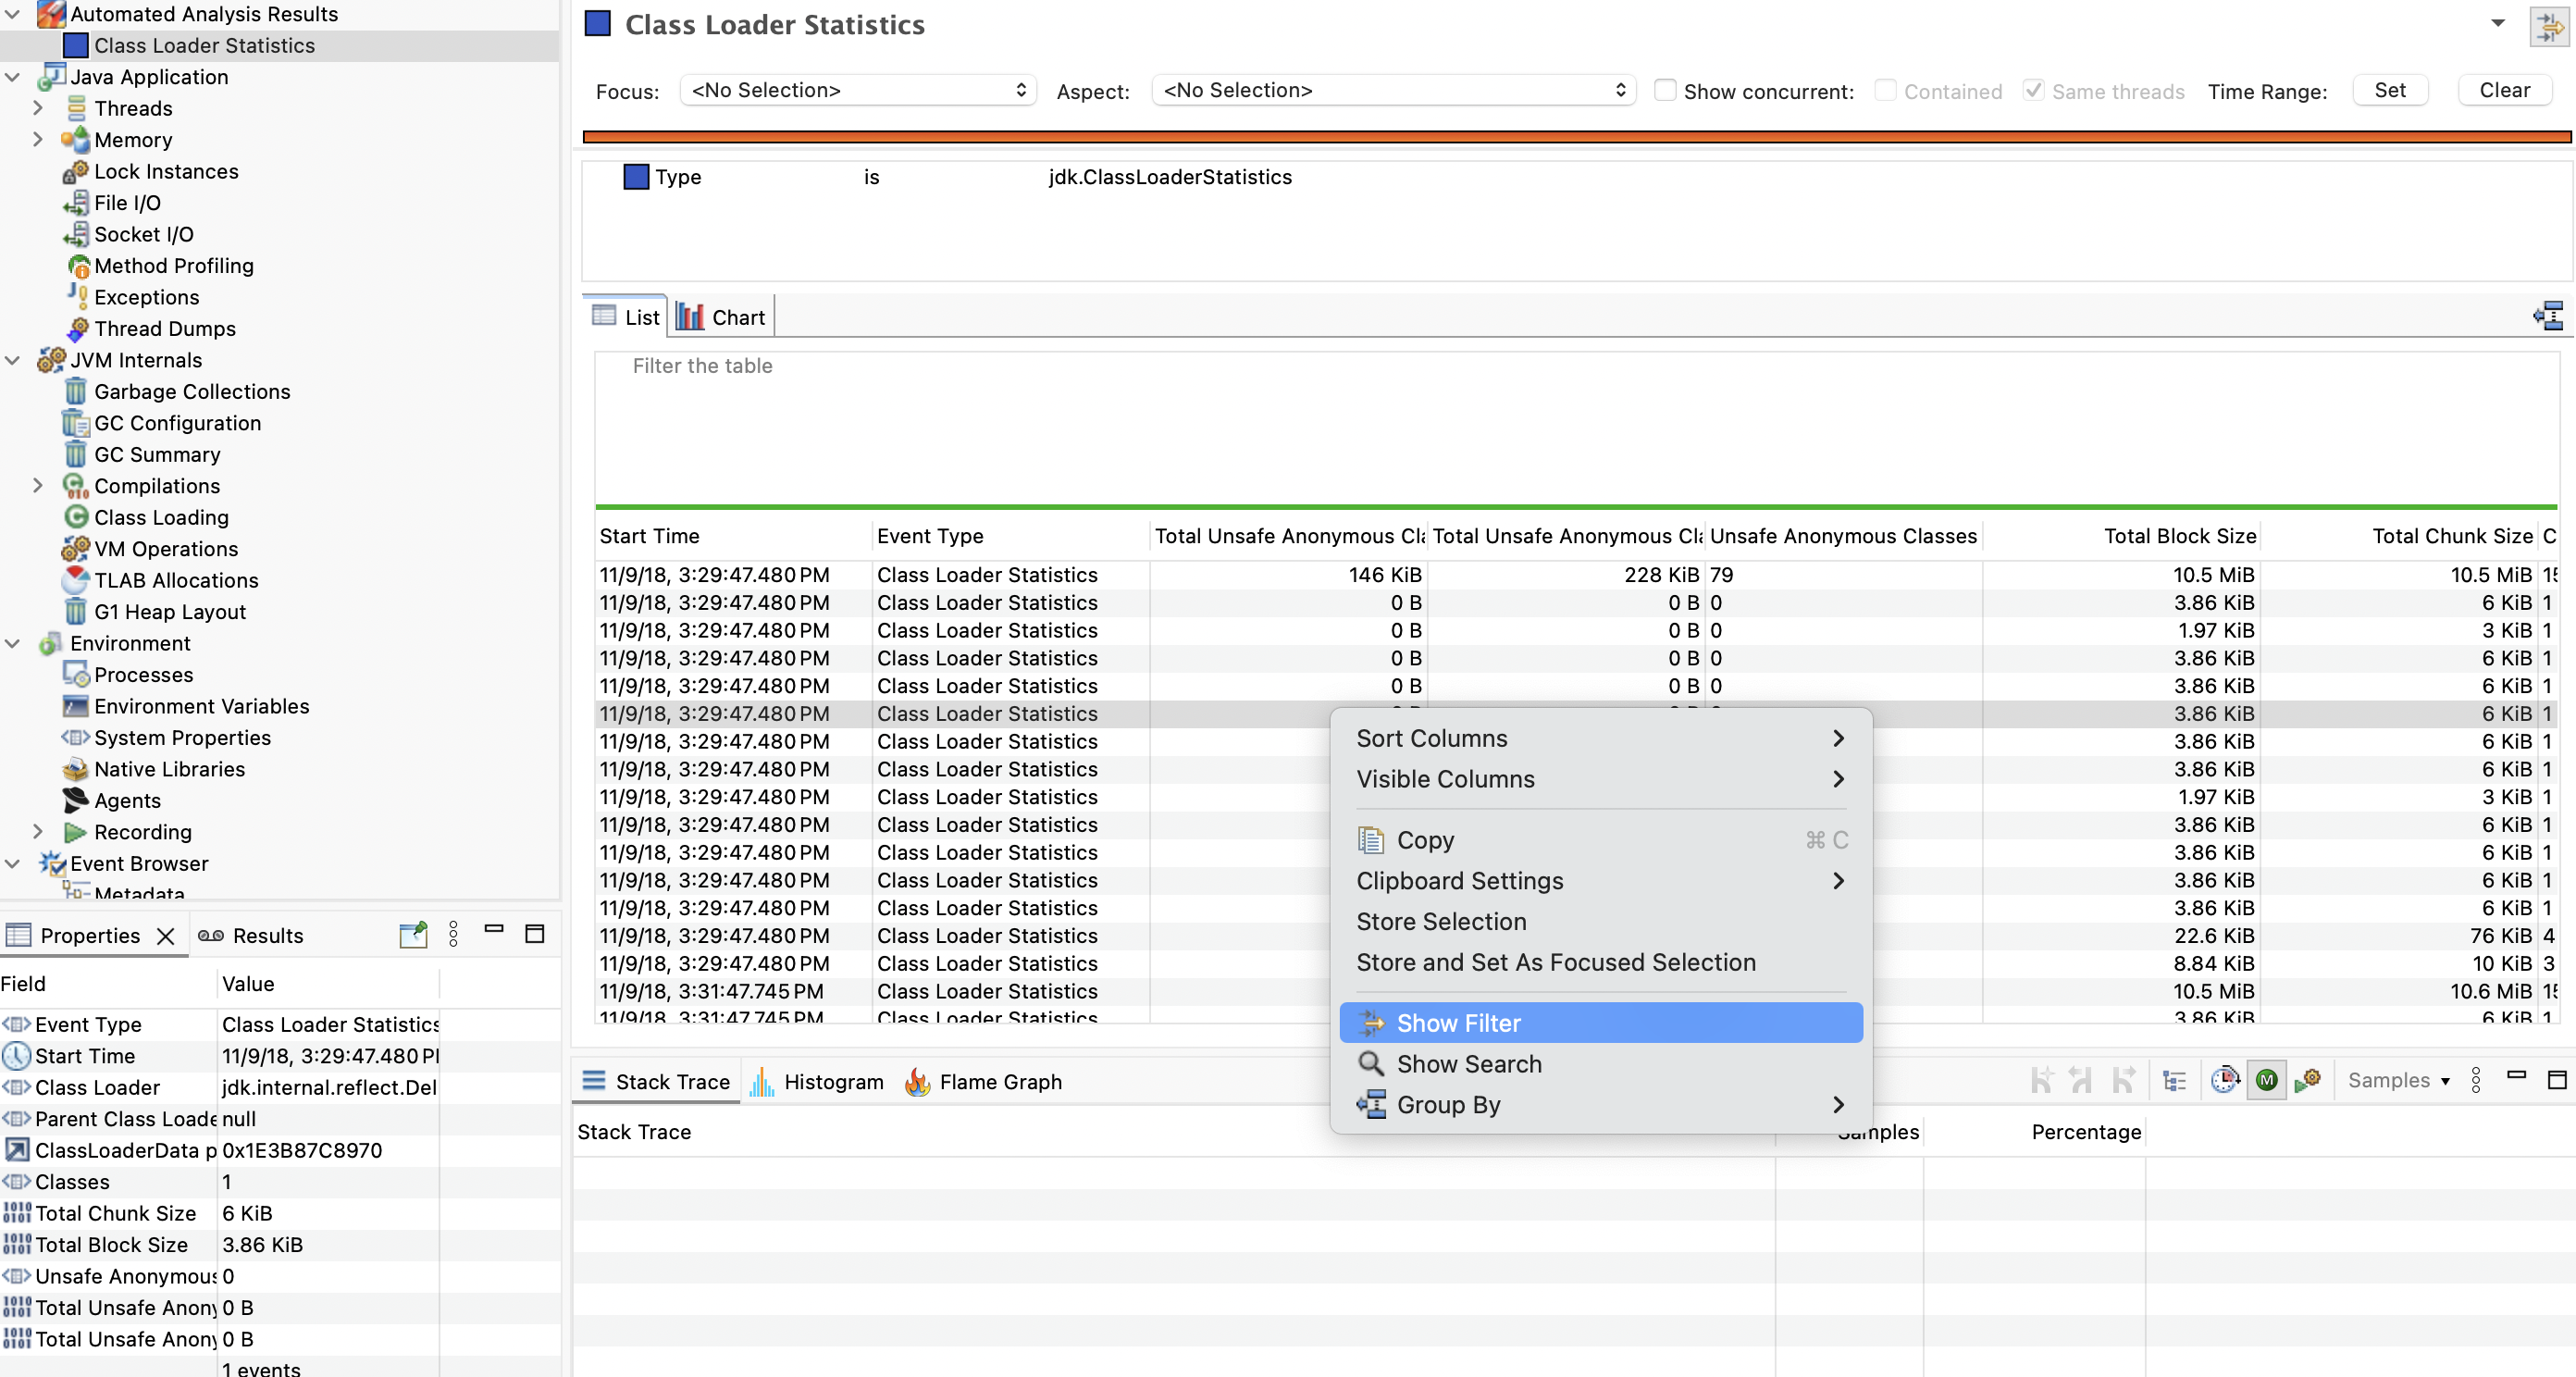This screenshot has width=2576, height=1377.
Task: Click the Histogram tab icon
Action: point(762,1082)
